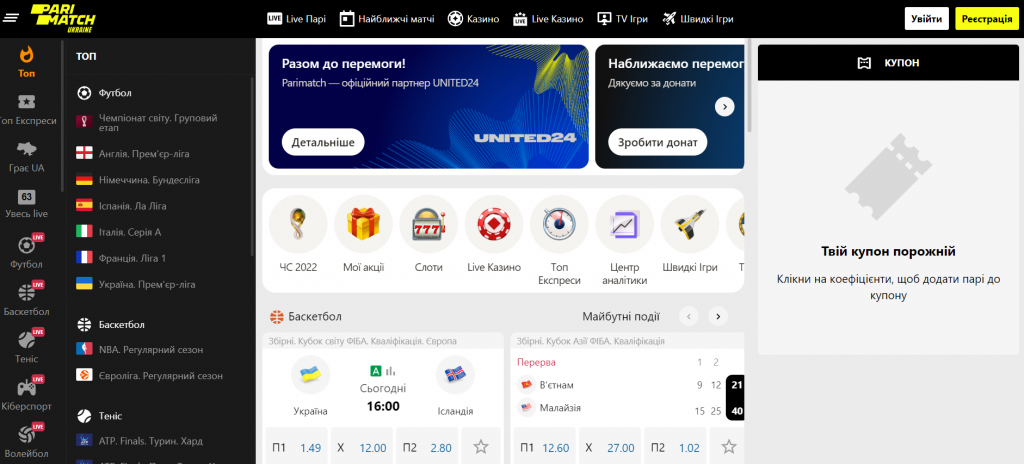Open Швидкі Ігри jet icon shortcut

(690, 225)
